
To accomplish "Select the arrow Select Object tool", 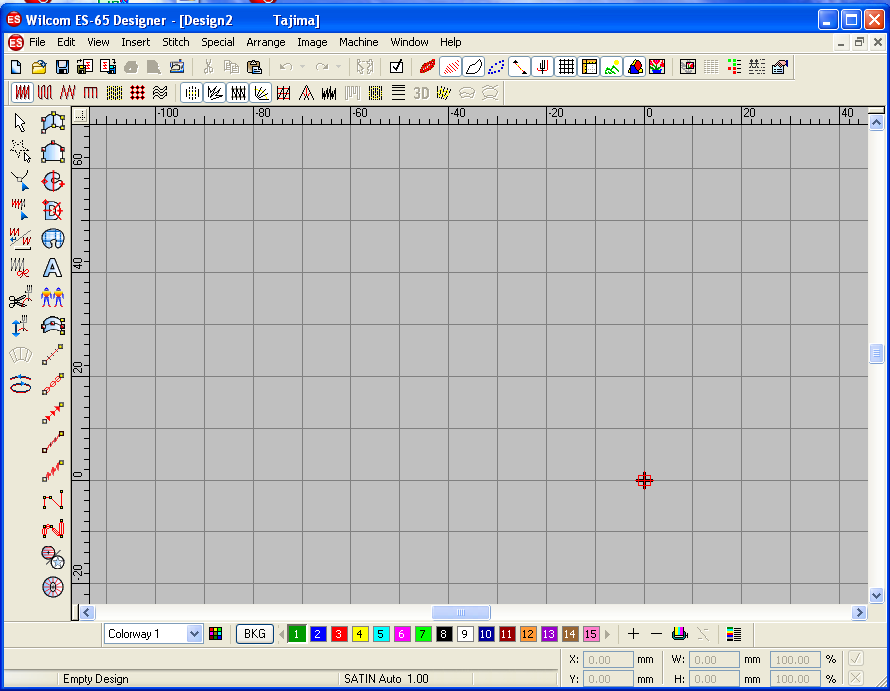I will click(20, 123).
